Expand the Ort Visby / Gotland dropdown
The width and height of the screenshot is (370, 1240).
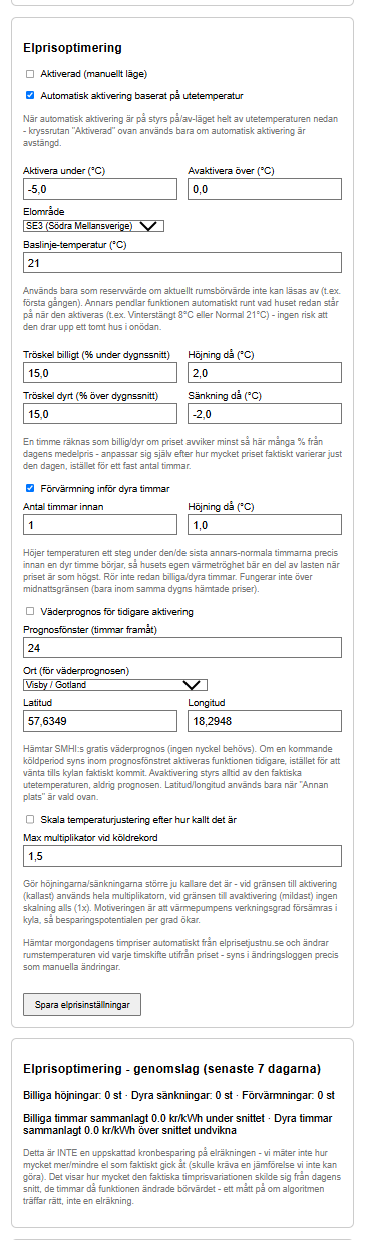(x=115, y=657)
